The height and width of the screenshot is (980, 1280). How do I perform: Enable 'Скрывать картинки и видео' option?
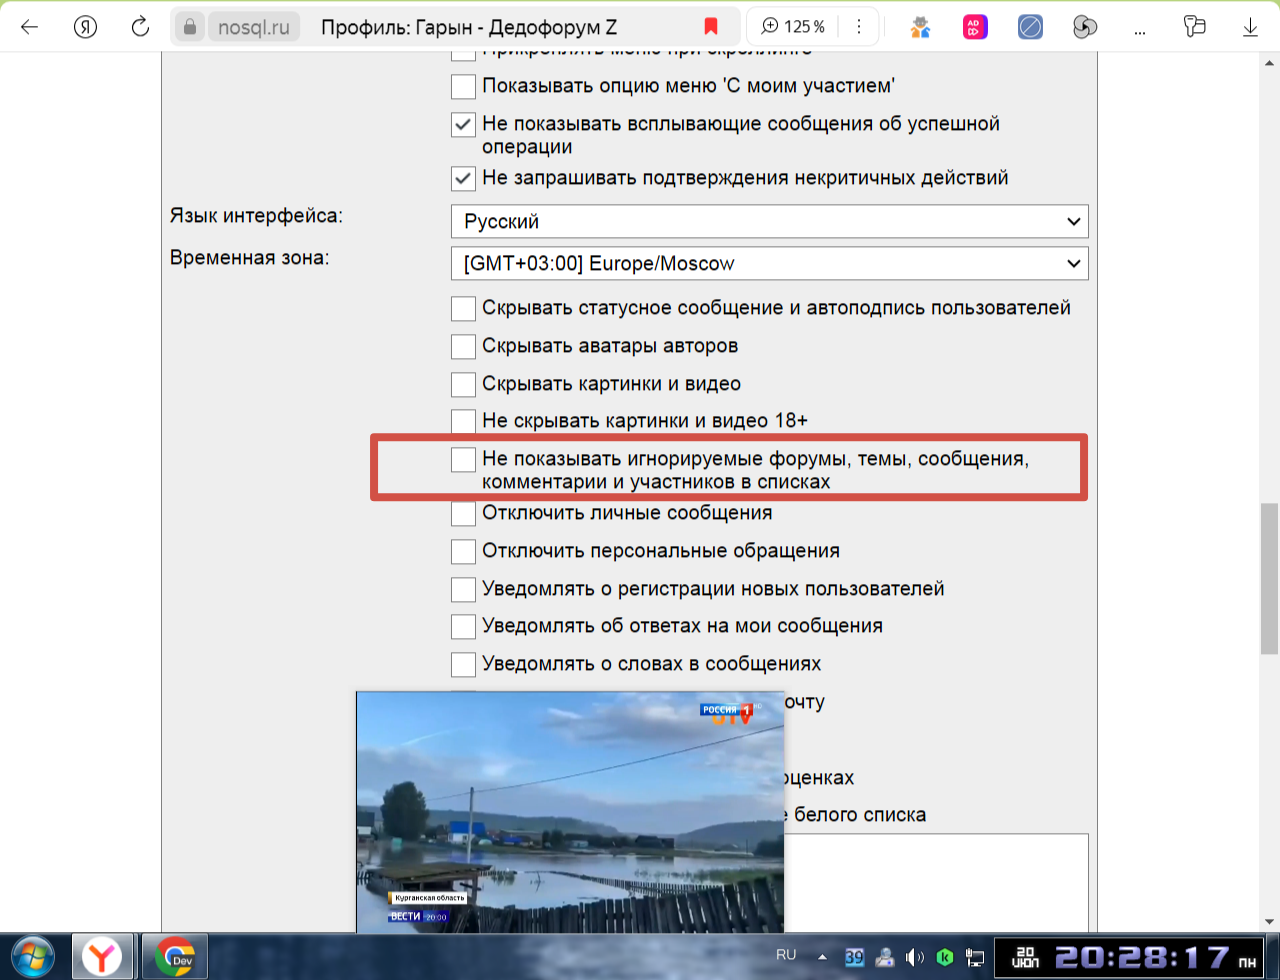pyautogui.click(x=463, y=384)
